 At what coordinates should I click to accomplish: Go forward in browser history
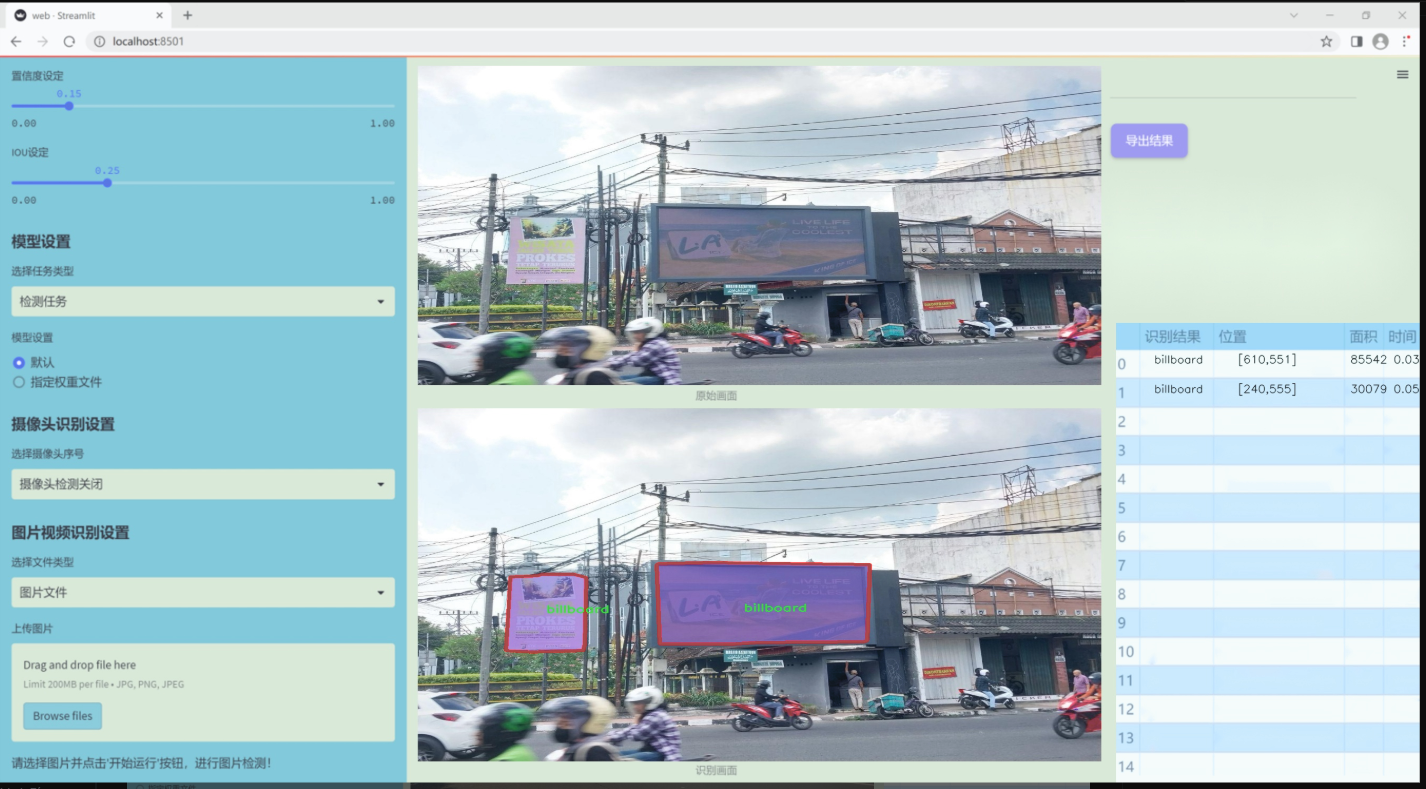tap(42, 41)
